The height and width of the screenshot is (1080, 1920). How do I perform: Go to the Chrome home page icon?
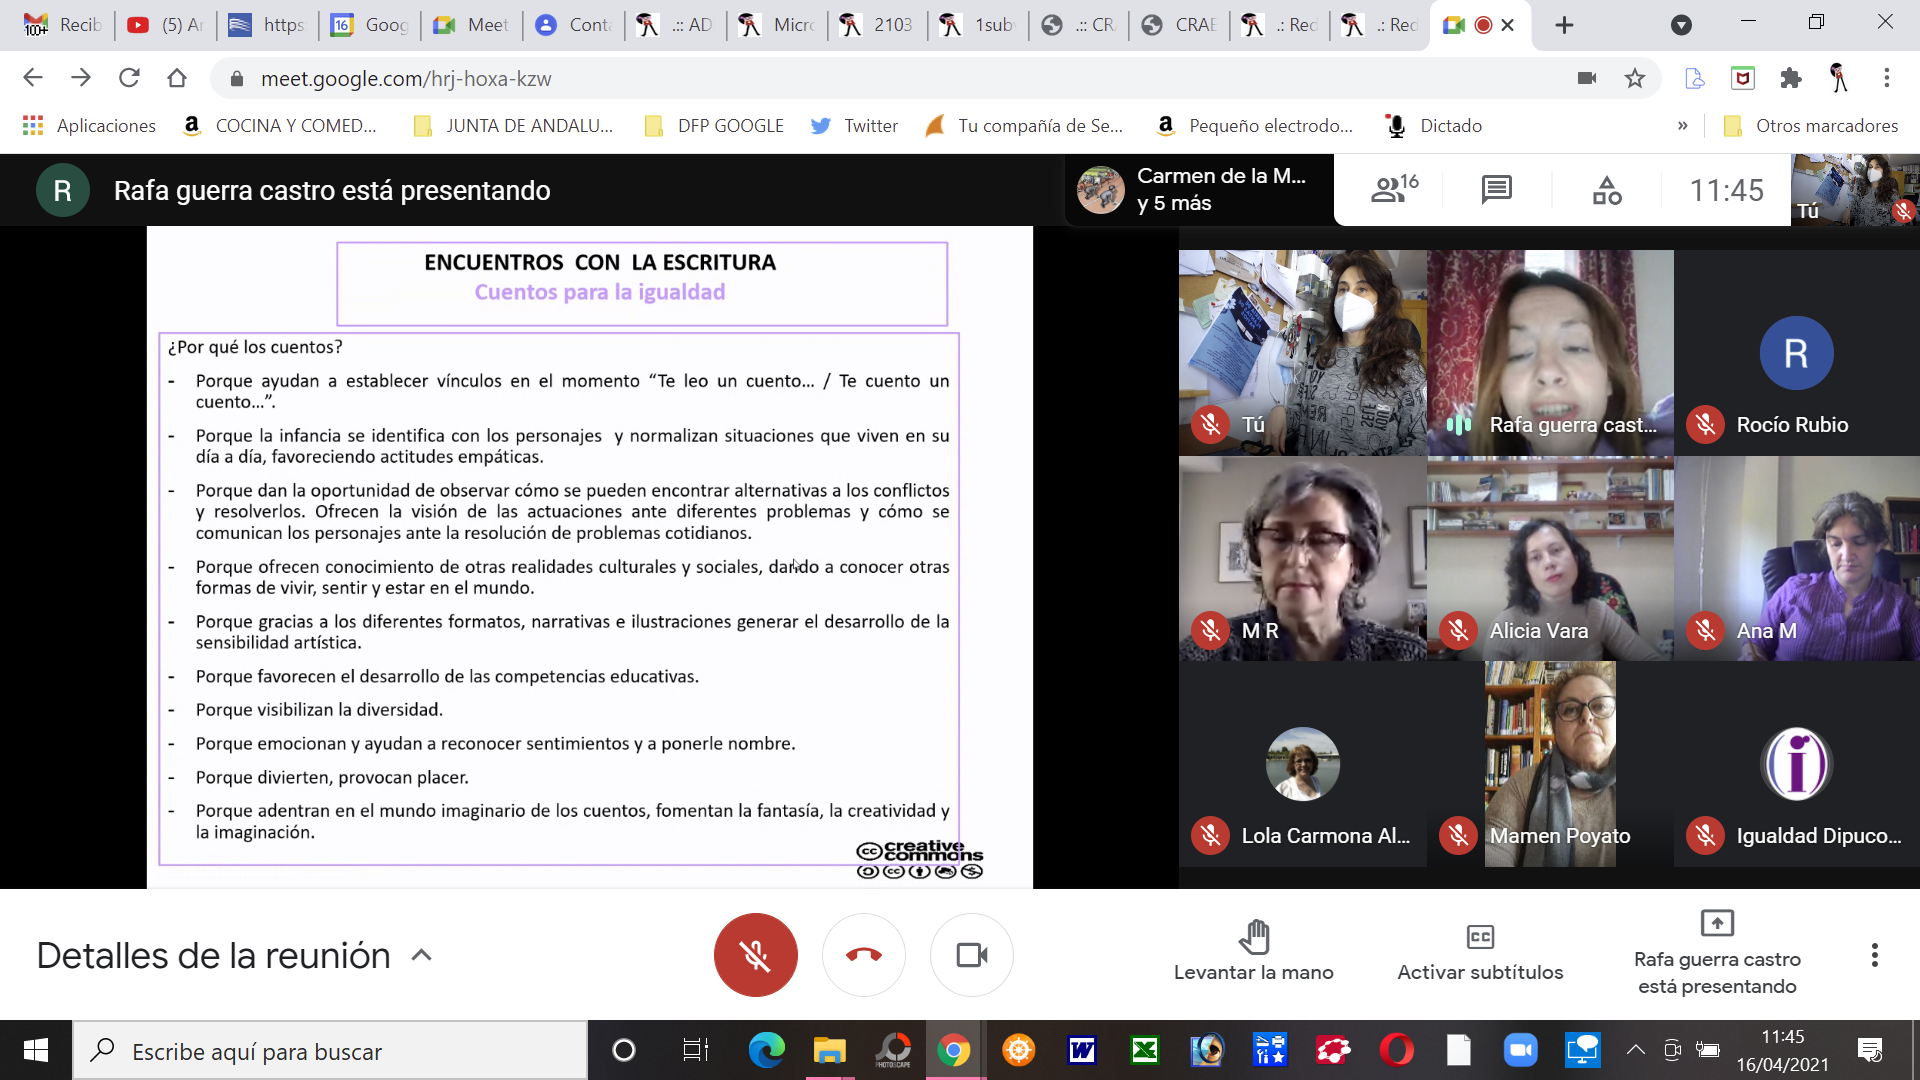pyautogui.click(x=177, y=78)
